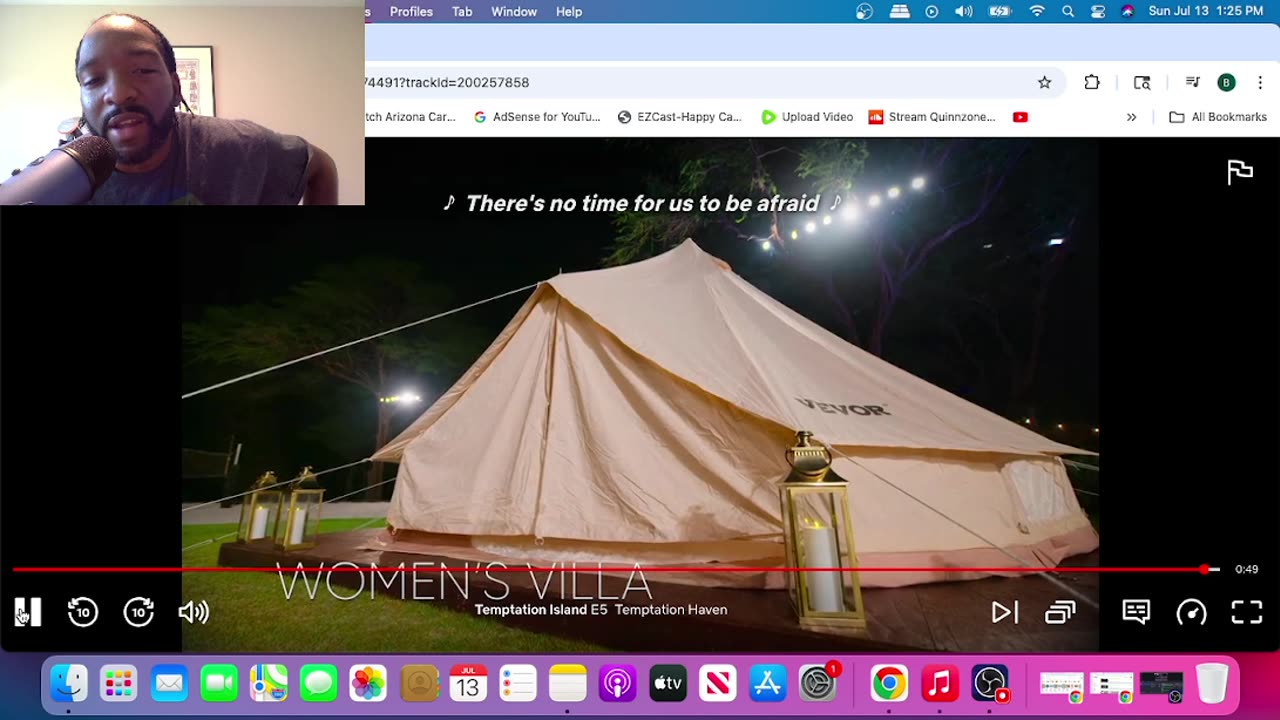Open Mail from the dock

[169, 684]
